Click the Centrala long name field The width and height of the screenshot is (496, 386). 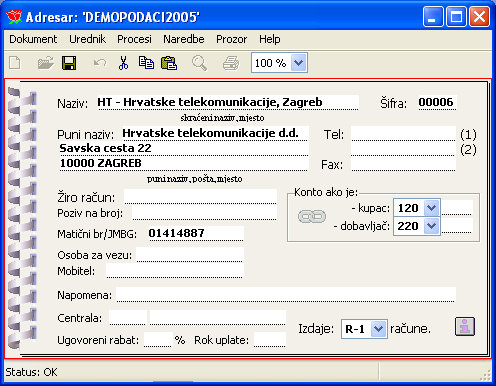(218, 318)
